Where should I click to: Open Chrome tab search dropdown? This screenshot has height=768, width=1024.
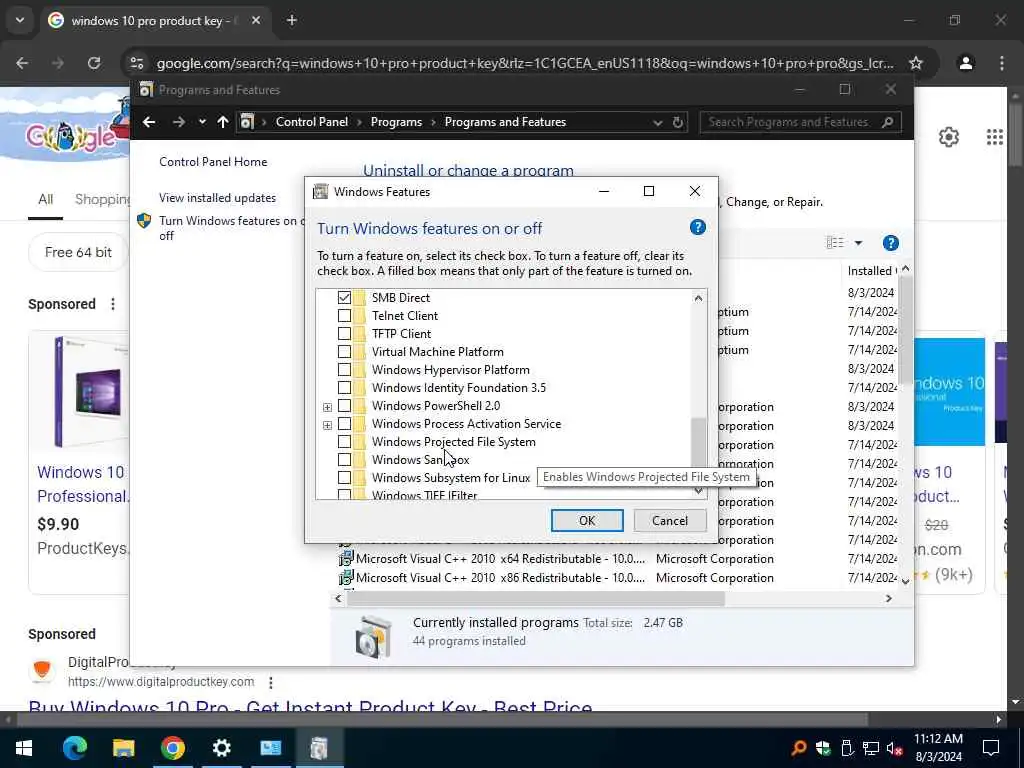click(20, 20)
